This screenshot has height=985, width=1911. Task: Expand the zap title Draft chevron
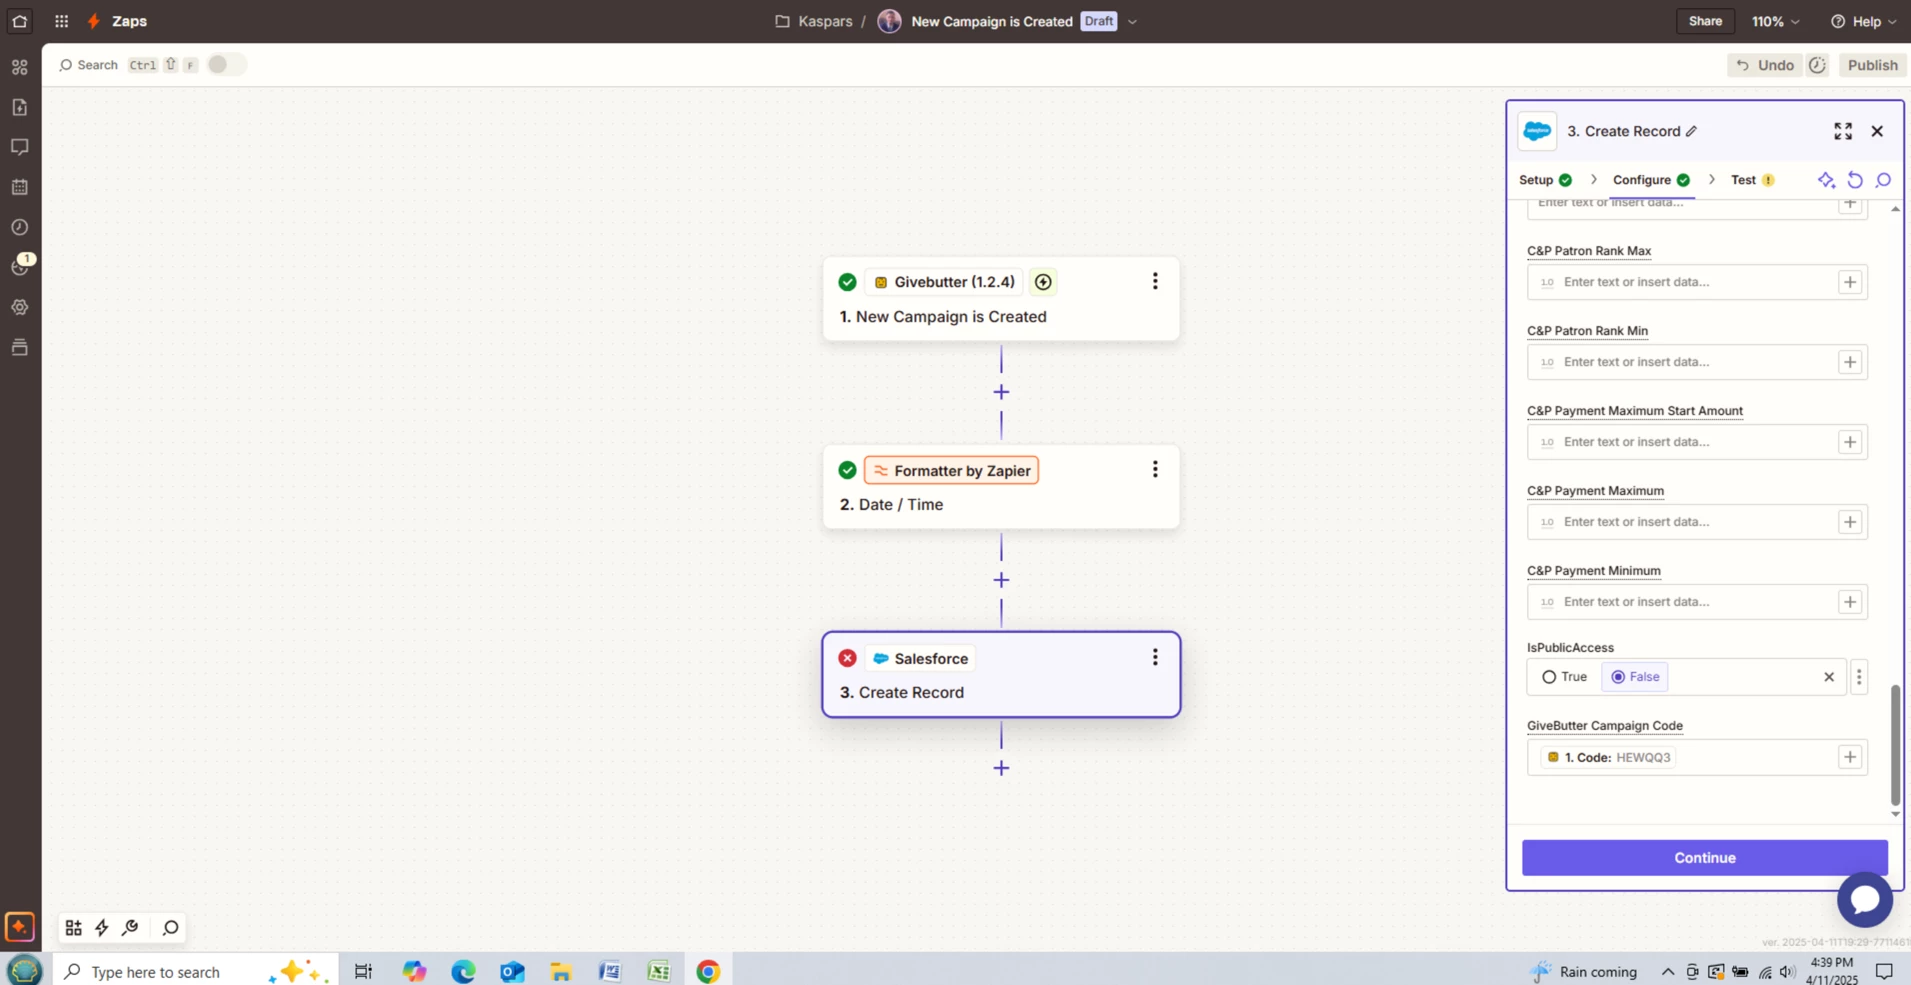coord(1132,21)
